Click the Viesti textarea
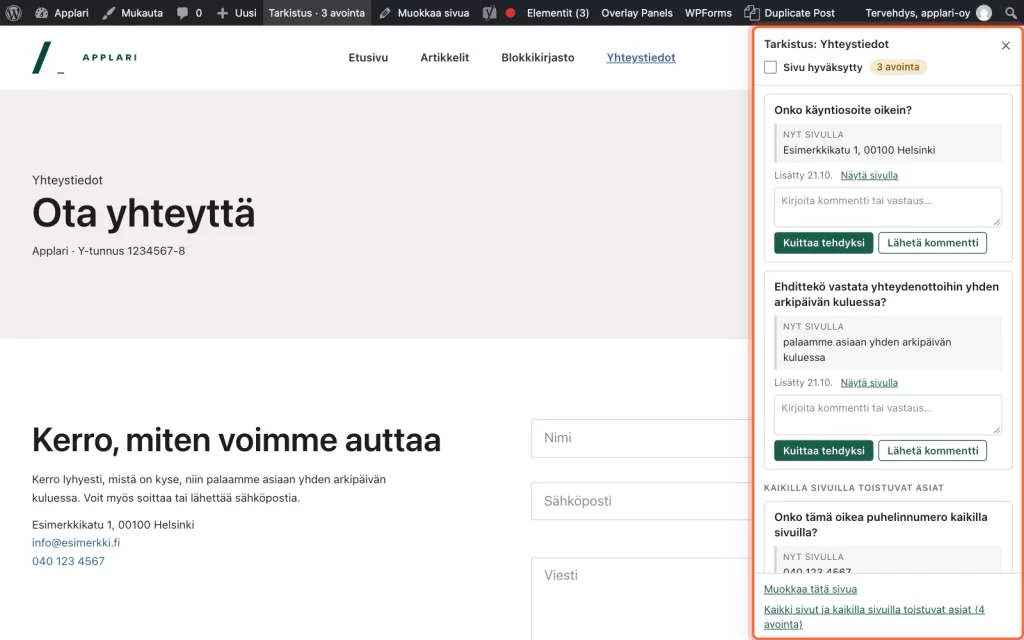 pyautogui.click(x=642, y=599)
